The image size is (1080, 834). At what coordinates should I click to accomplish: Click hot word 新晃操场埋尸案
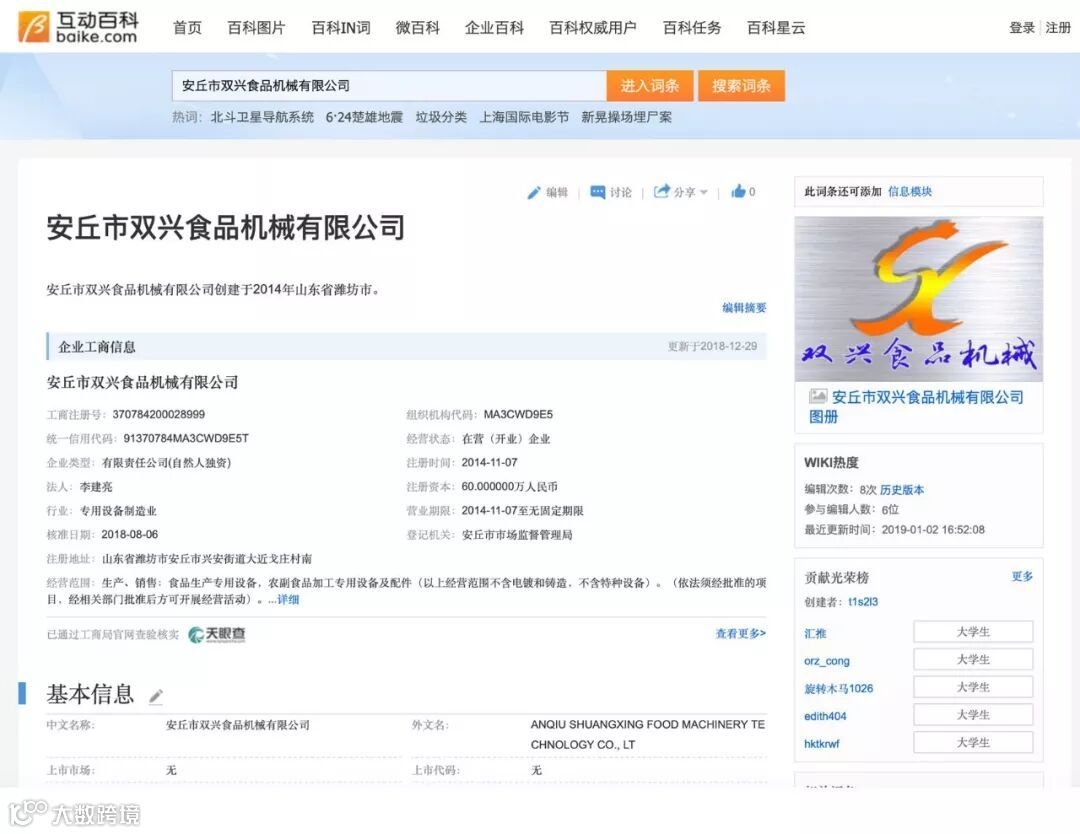click(626, 117)
